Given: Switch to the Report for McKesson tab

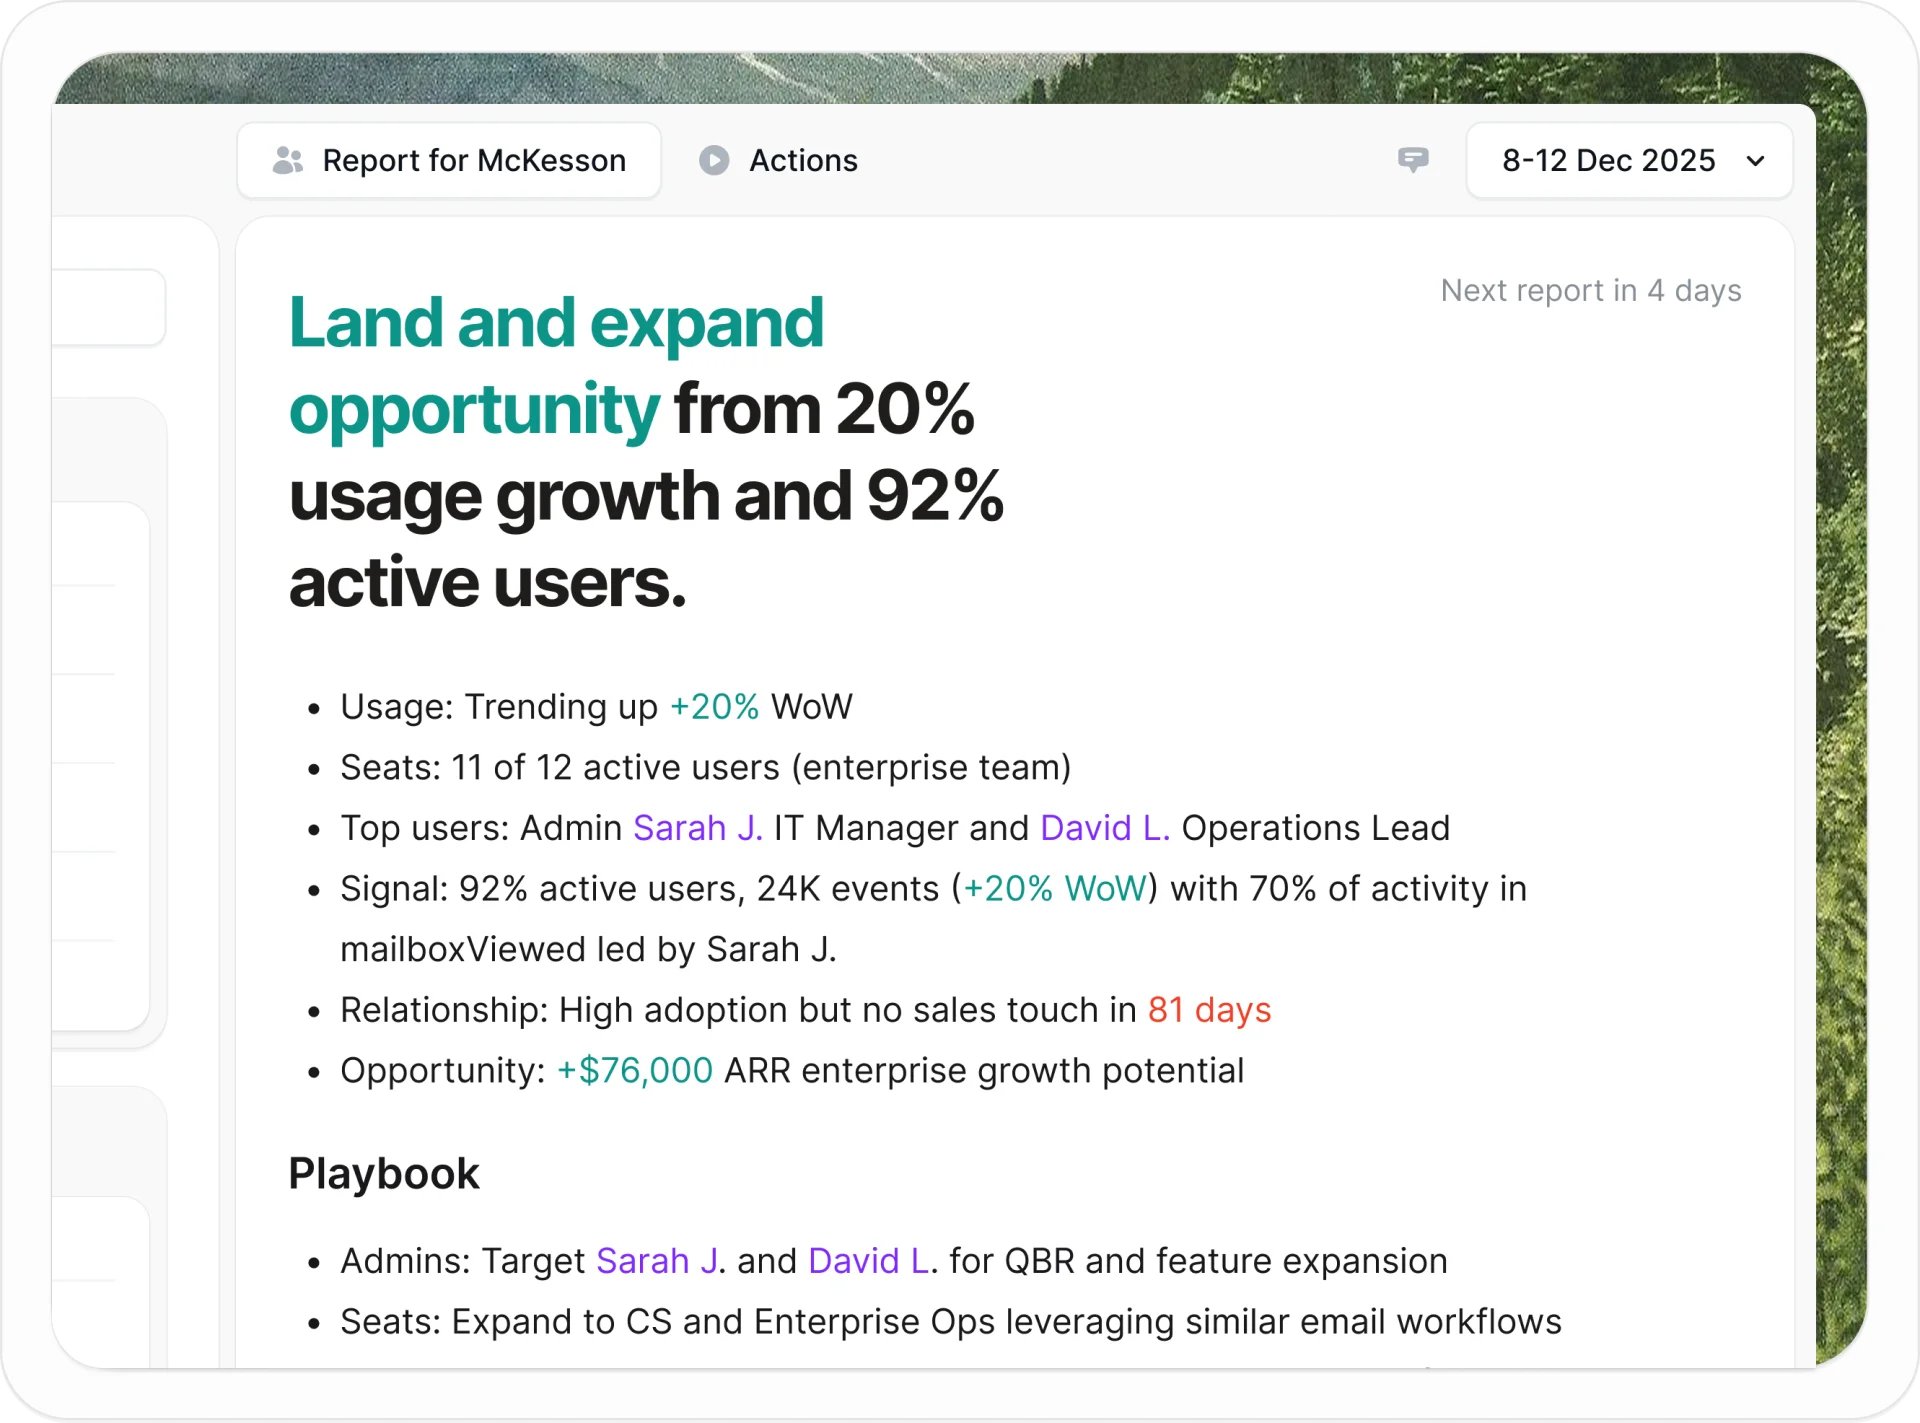Looking at the screenshot, I should (x=473, y=161).
